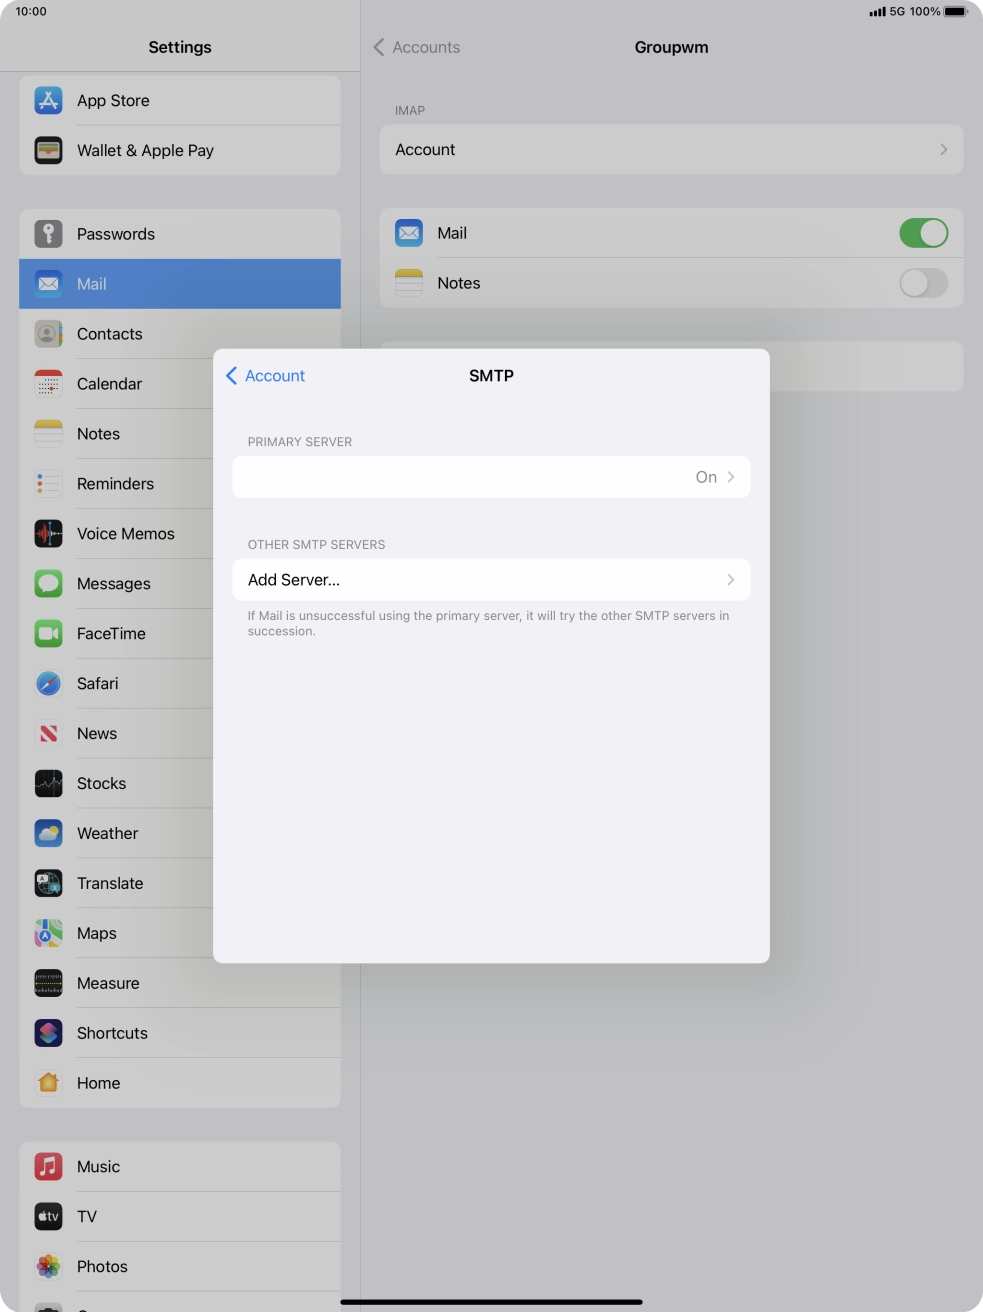Tap the Maps icon in sidebar
The width and height of the screenshot is (983, 1312).
(48, 933)
